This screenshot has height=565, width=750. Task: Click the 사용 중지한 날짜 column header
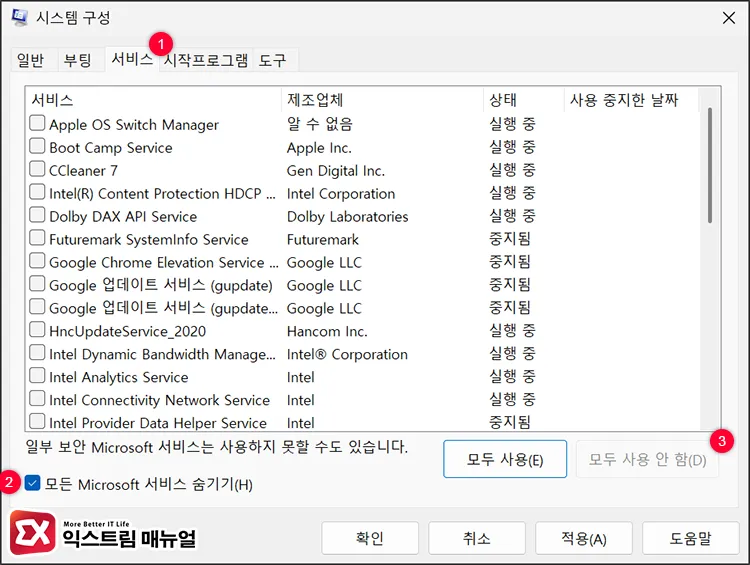[631, 100]
